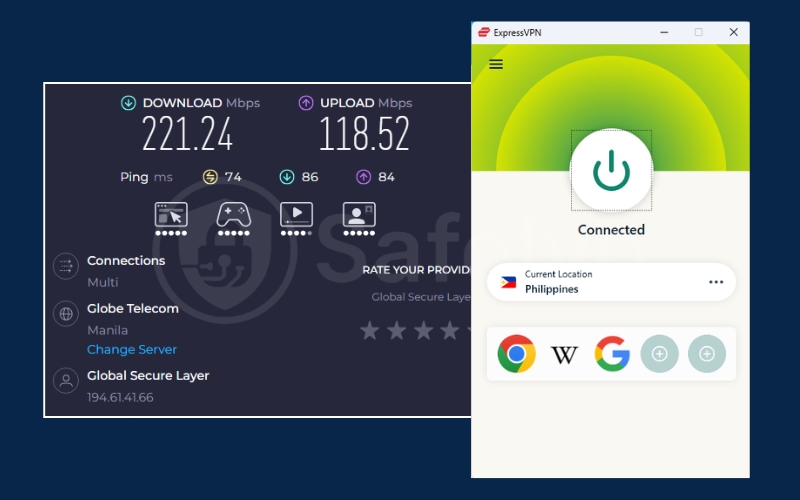Launch the Google shortcut in ExpressVPN
Screen dimensions: 800x500
(612, 354)
